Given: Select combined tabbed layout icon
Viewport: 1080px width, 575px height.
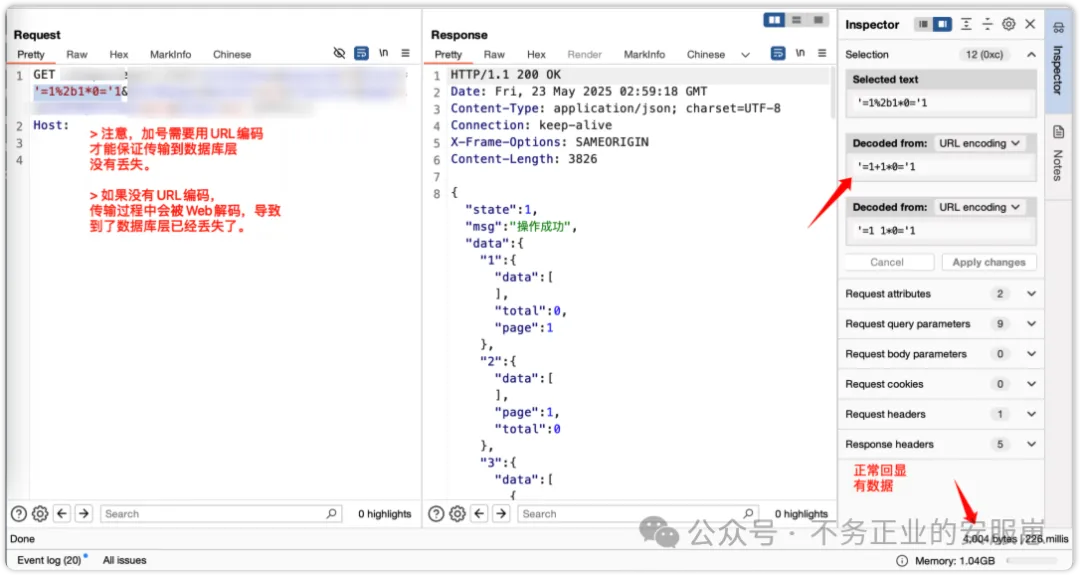Looking at the screenshot, I should point(818,20).
